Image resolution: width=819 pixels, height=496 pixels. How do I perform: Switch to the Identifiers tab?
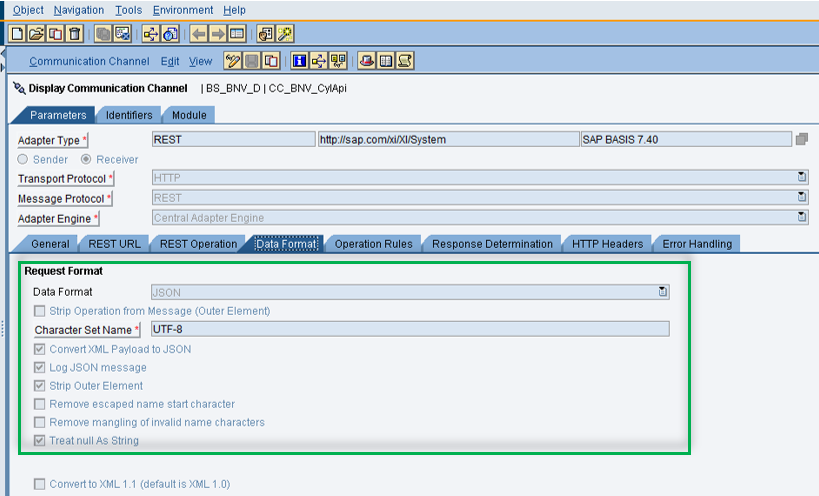[129, 115]
